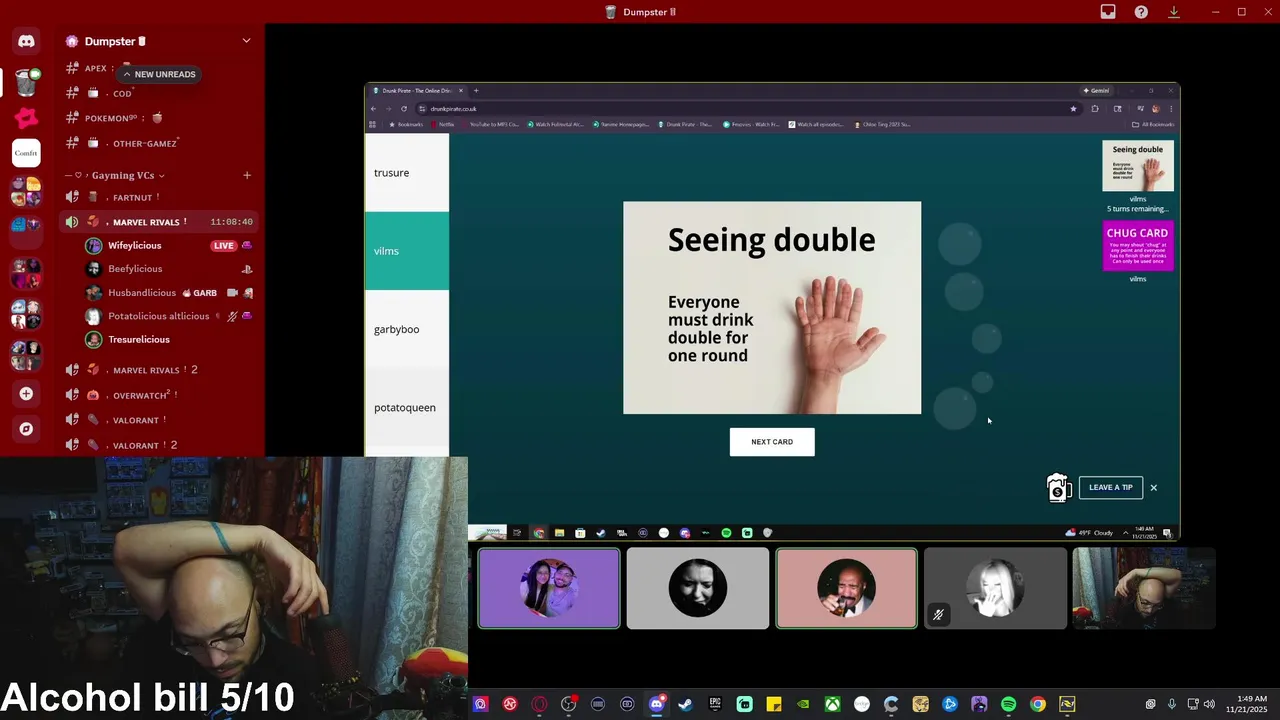Select the active MARVEL RIVALS voice channel

(x=160, y=222)
